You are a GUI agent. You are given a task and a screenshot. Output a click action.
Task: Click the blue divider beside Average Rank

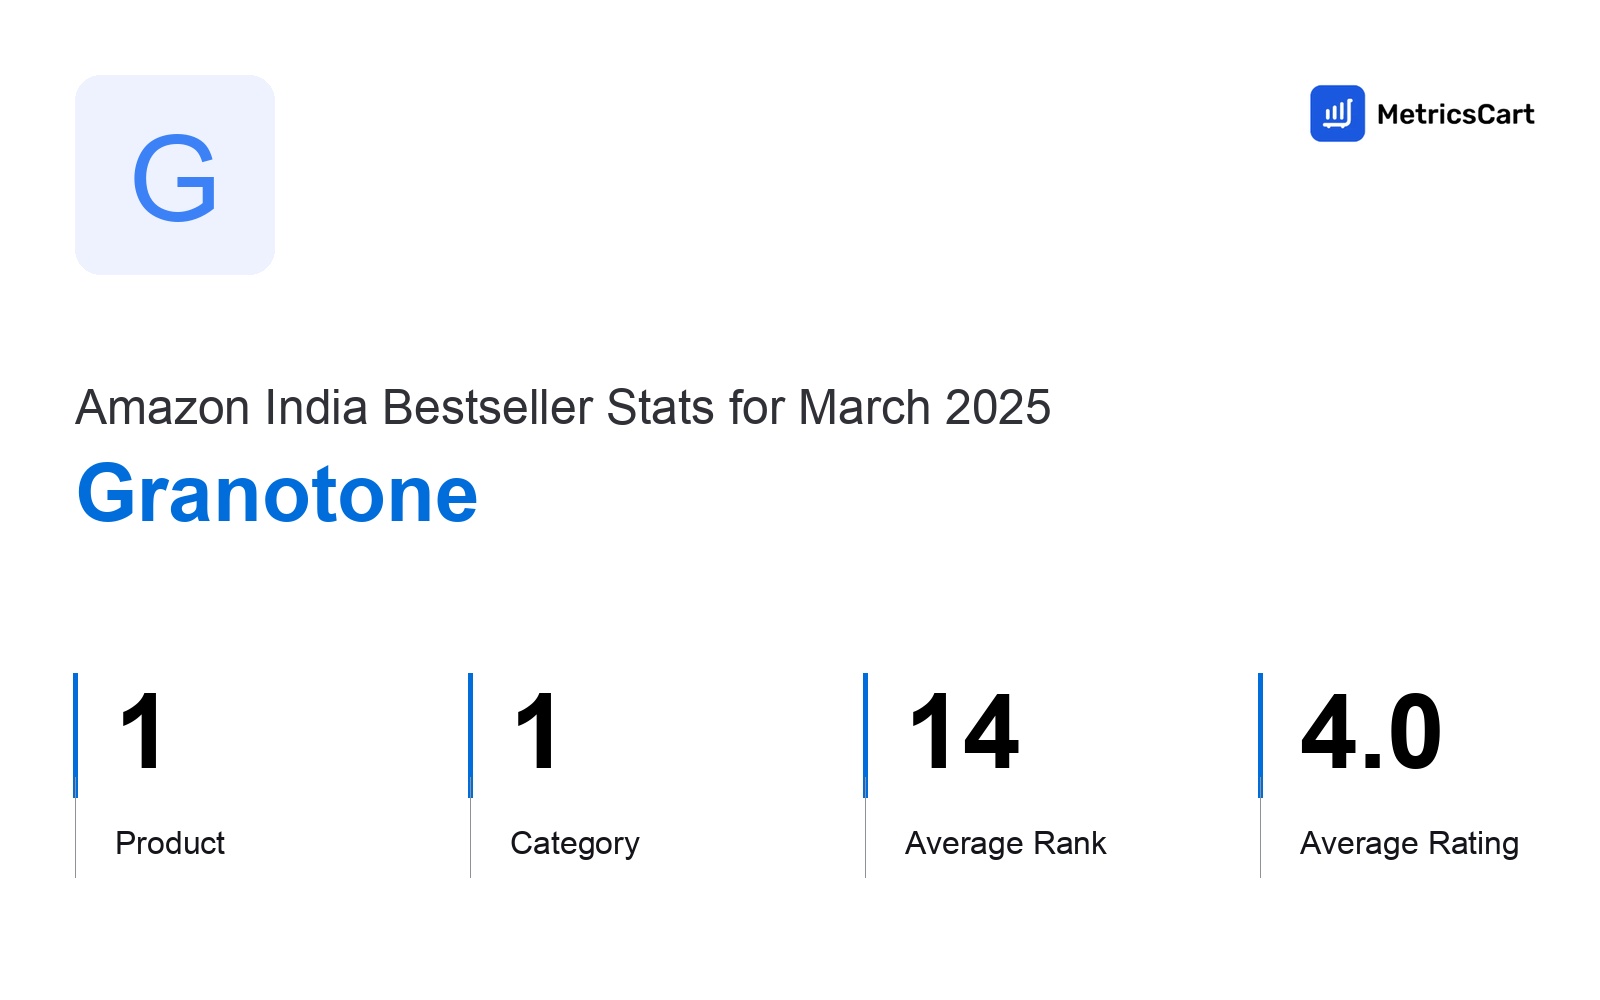coord(865,735)
